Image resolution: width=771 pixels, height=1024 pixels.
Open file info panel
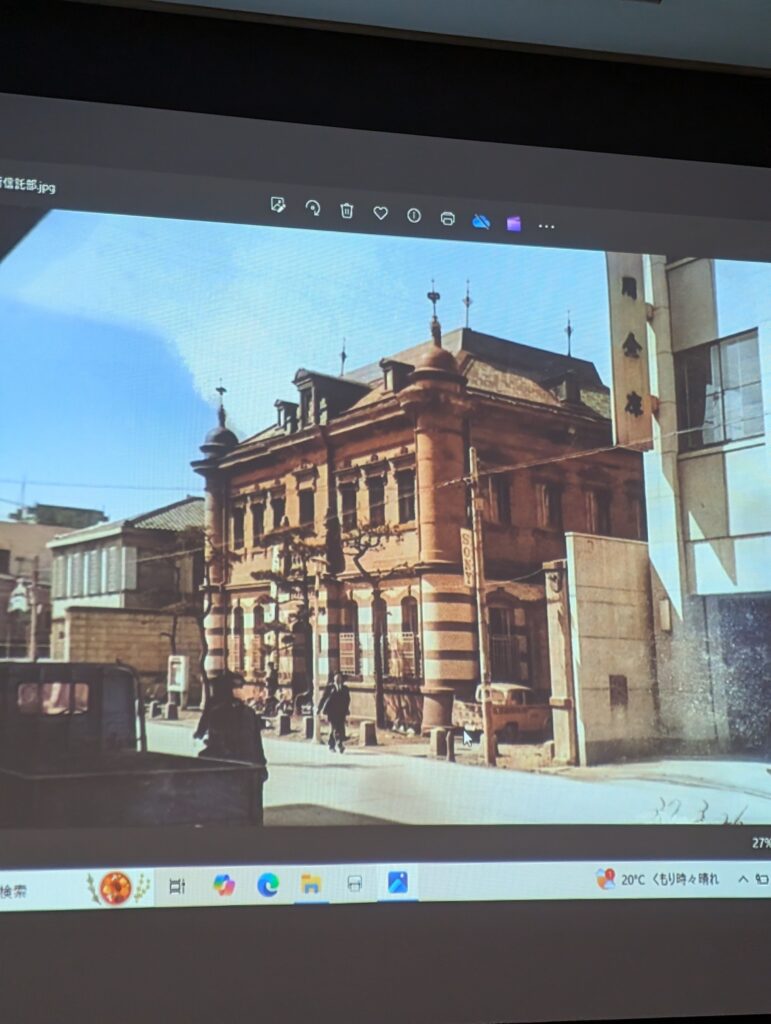click(414, 215)
